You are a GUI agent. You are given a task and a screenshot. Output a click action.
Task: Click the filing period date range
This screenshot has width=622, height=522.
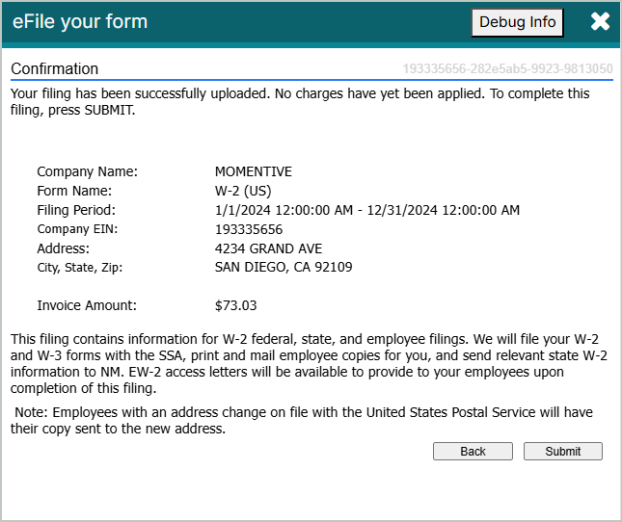[x=367, y=210]
